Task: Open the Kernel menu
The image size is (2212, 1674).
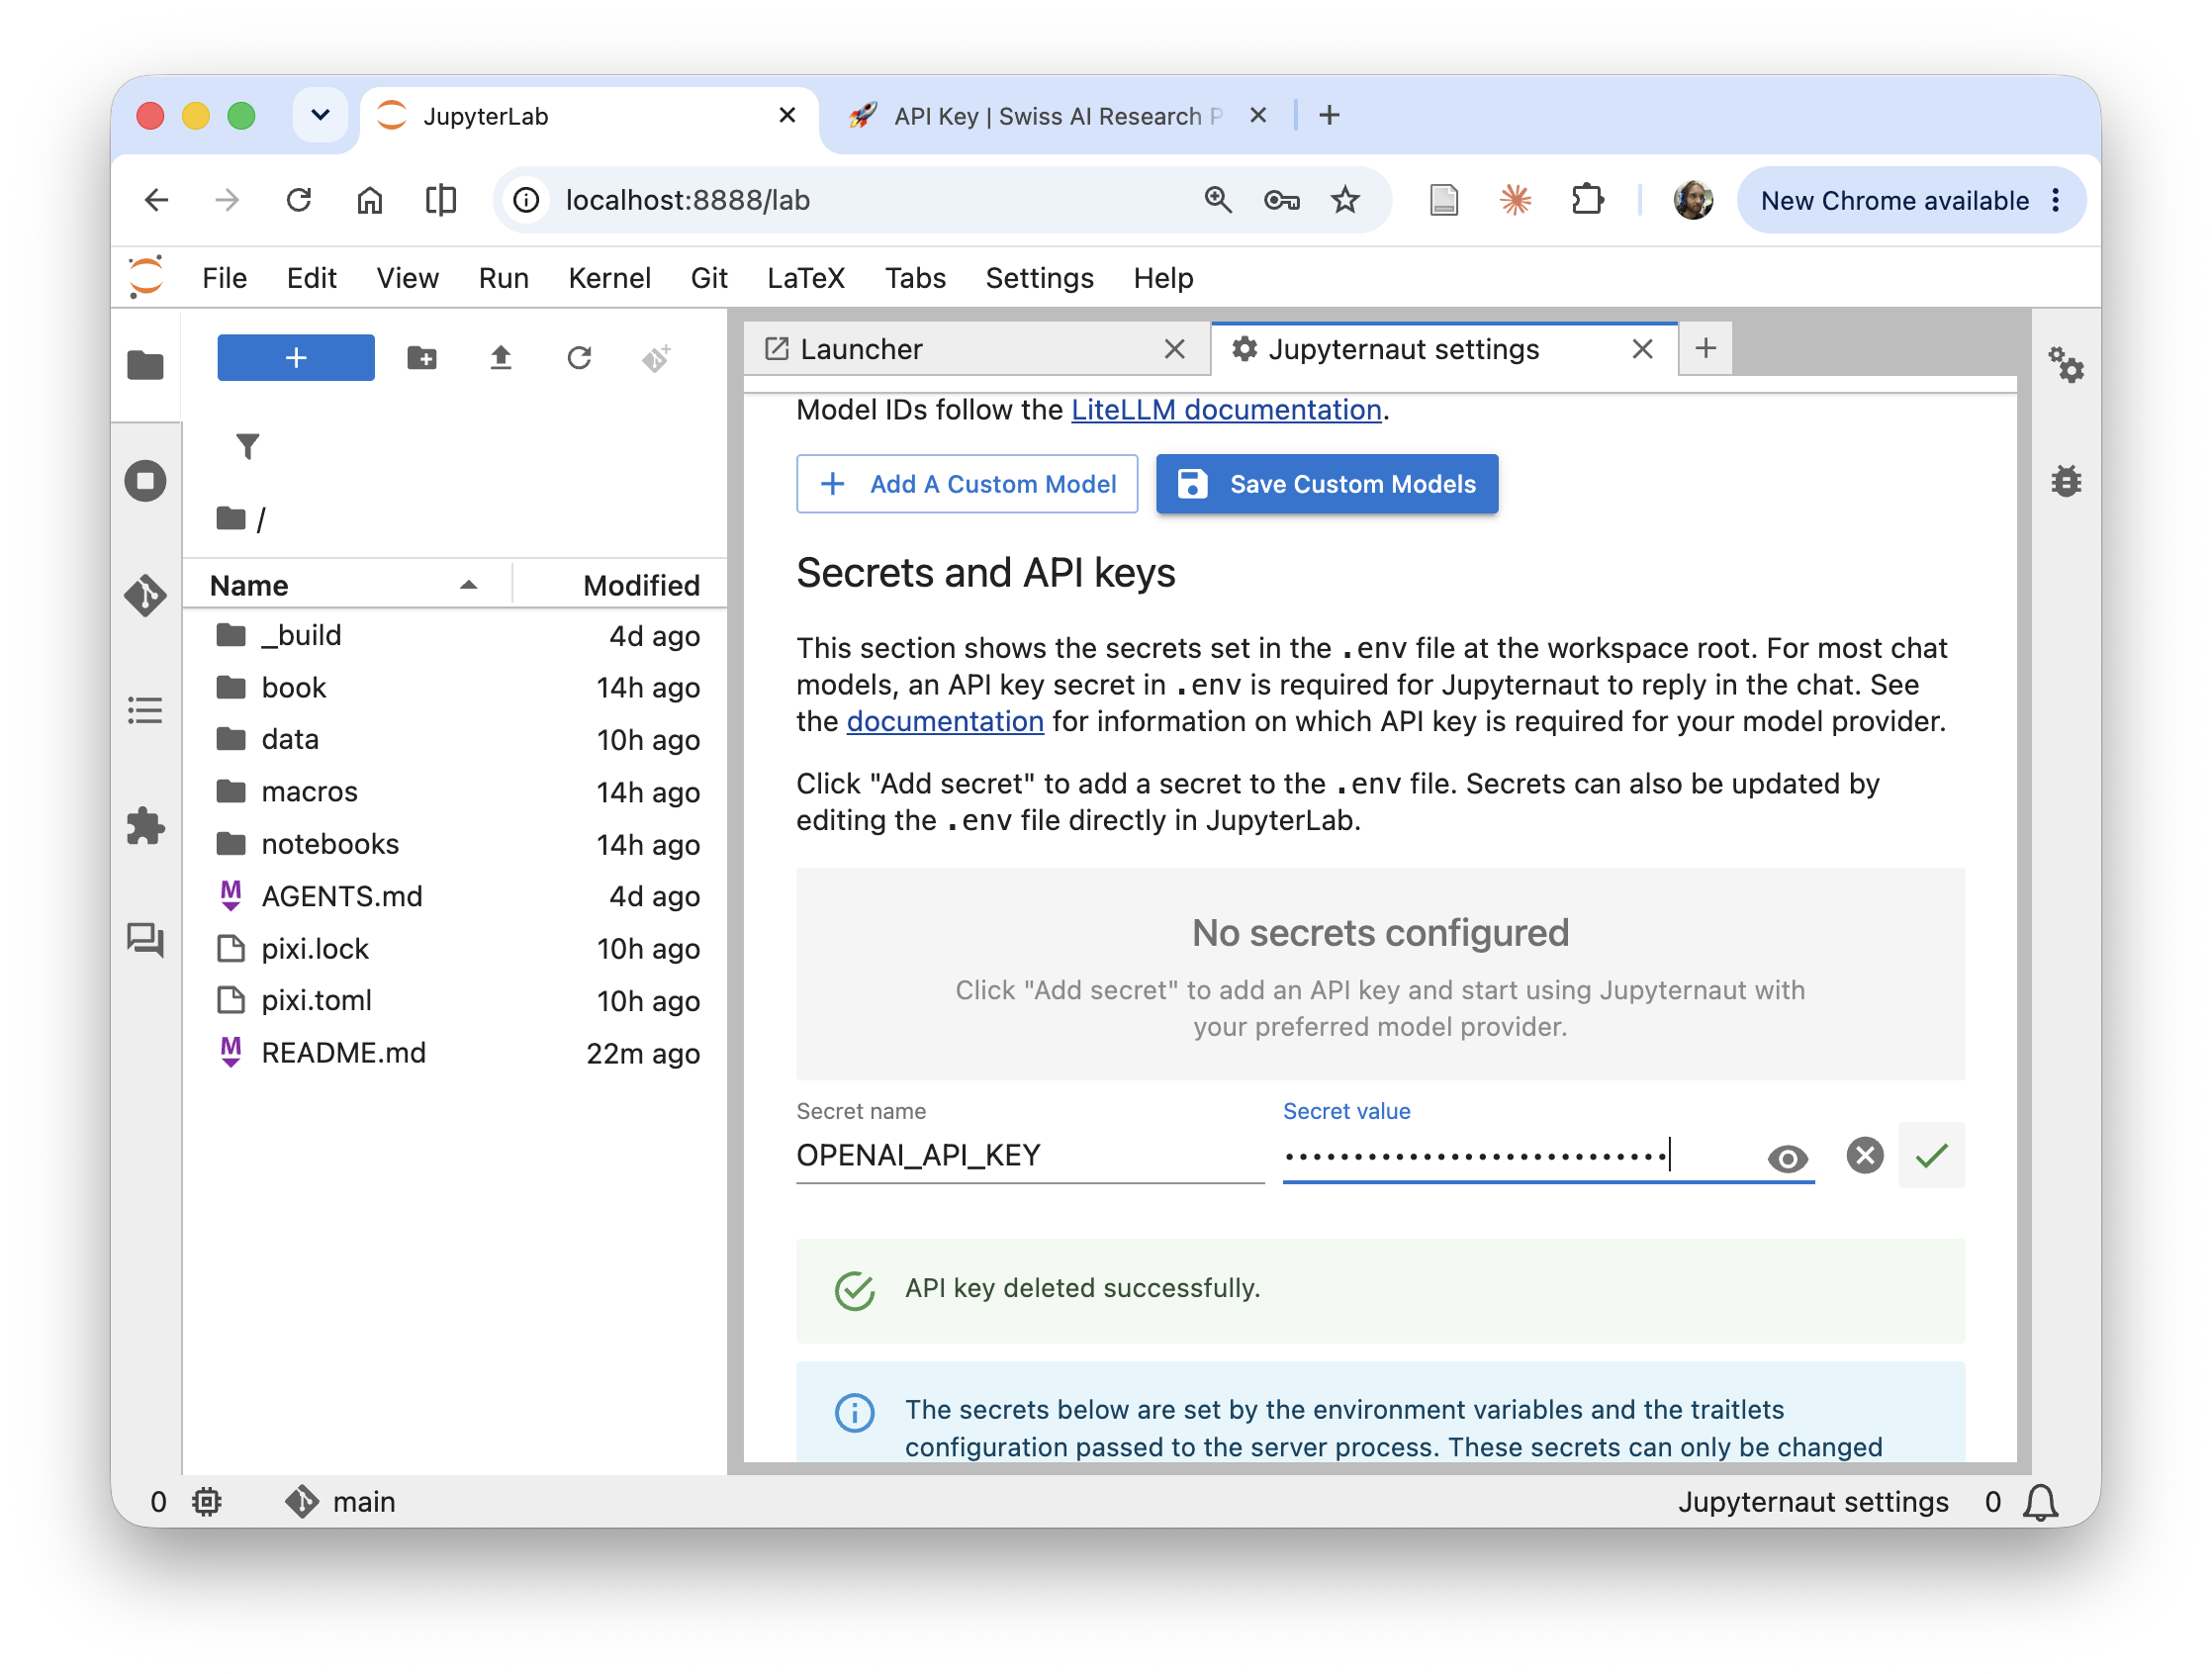Action: tap(609, 278)
